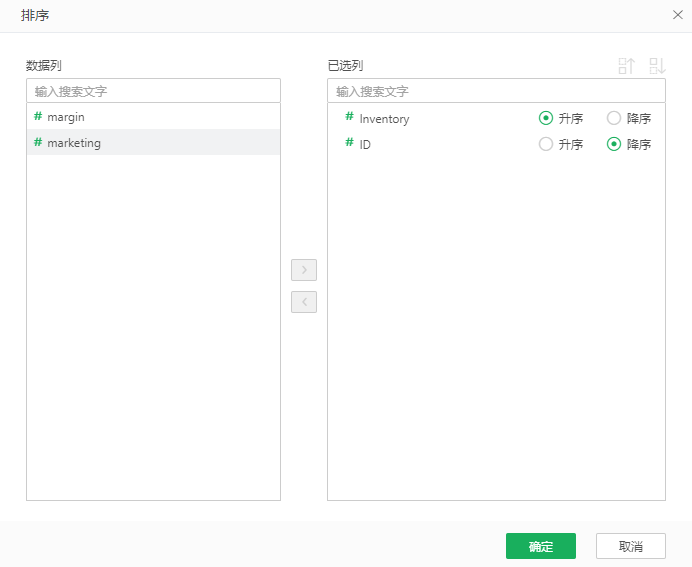
Task: Add selected column with right arrow button
Action: tap(304, 270)
